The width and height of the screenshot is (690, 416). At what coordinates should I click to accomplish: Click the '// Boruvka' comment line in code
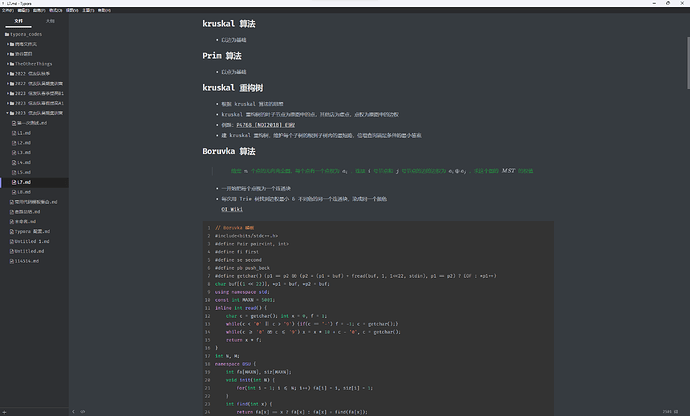tap(235, 228)
